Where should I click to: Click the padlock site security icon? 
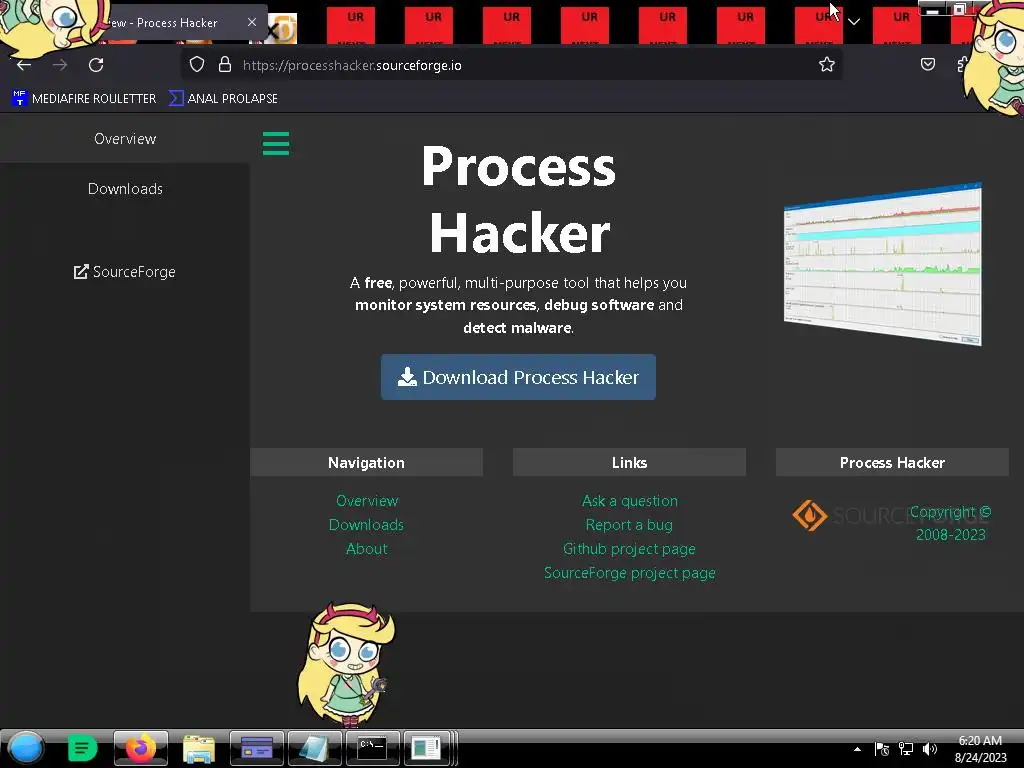(x=225, y=65)
